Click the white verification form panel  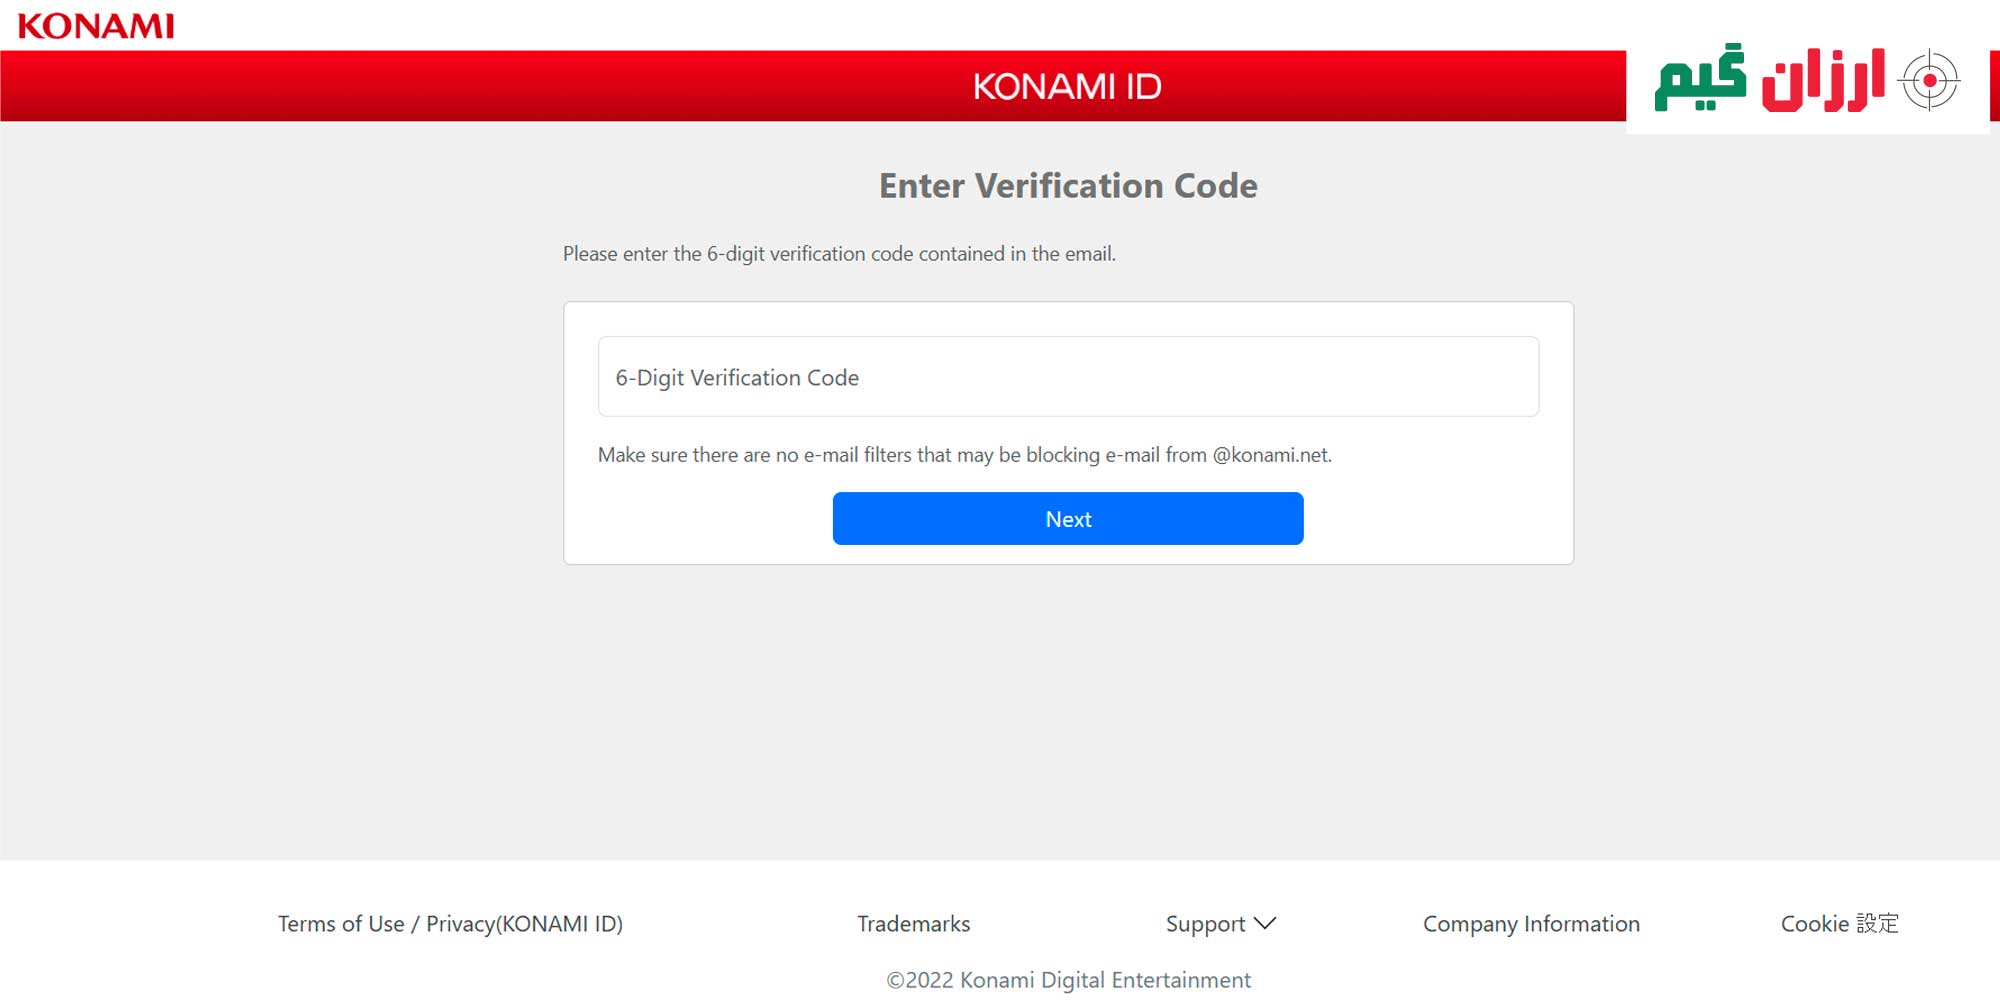1068,433
